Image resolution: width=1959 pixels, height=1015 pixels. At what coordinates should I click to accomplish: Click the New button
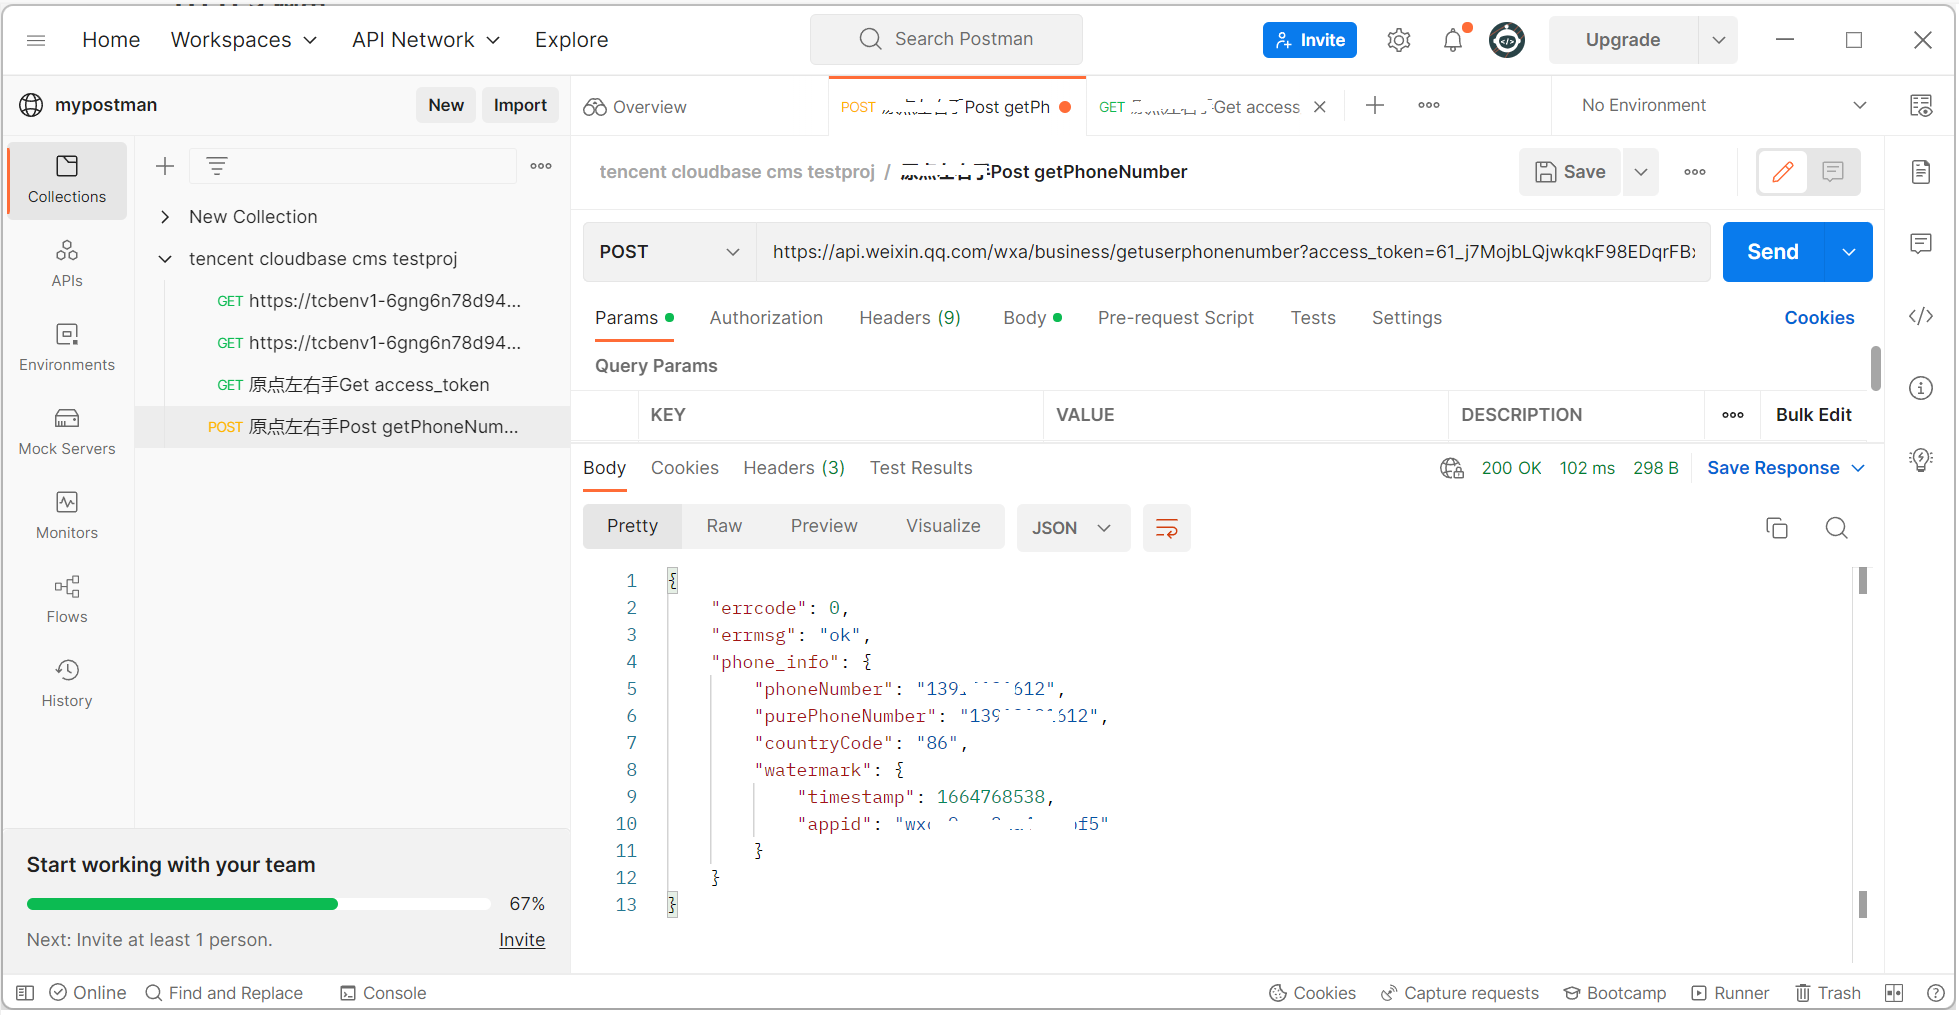(446, 105)
